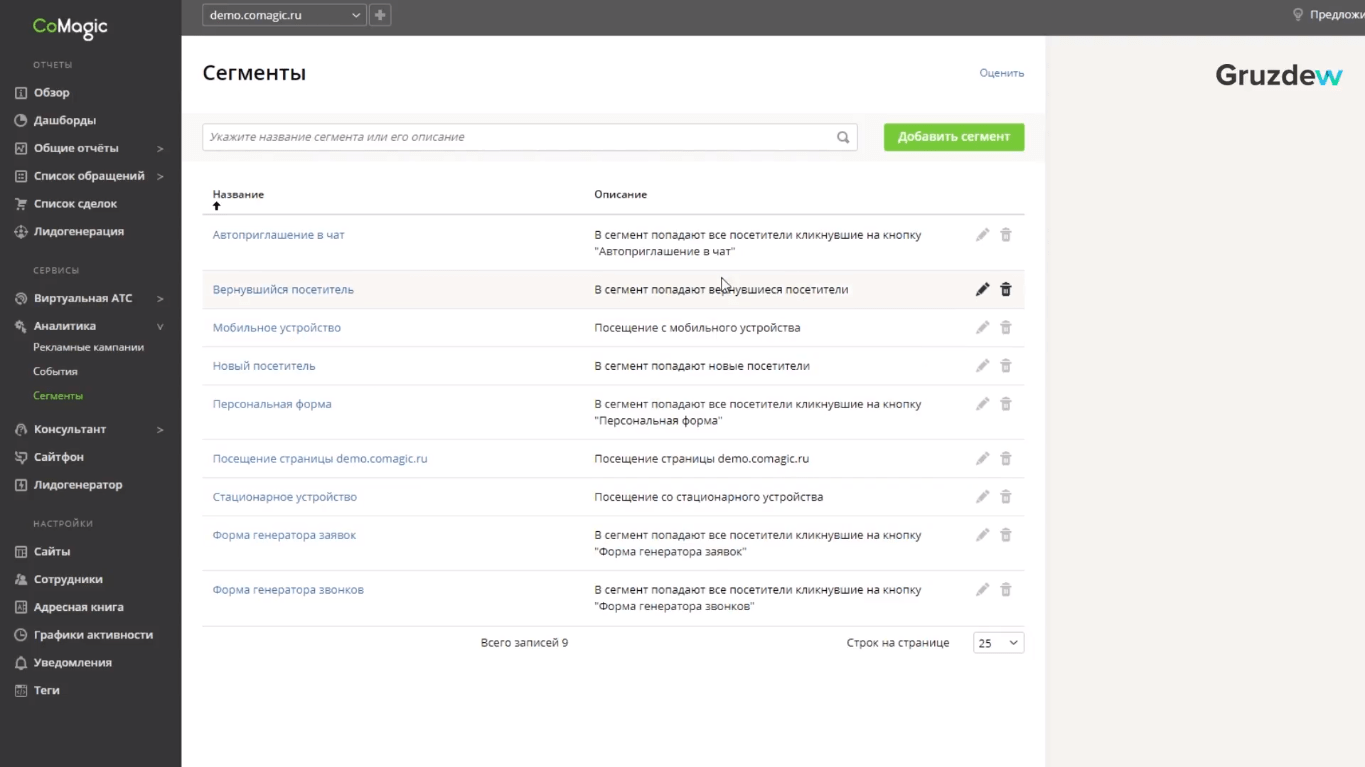Open Теги settings

point(46,690)
